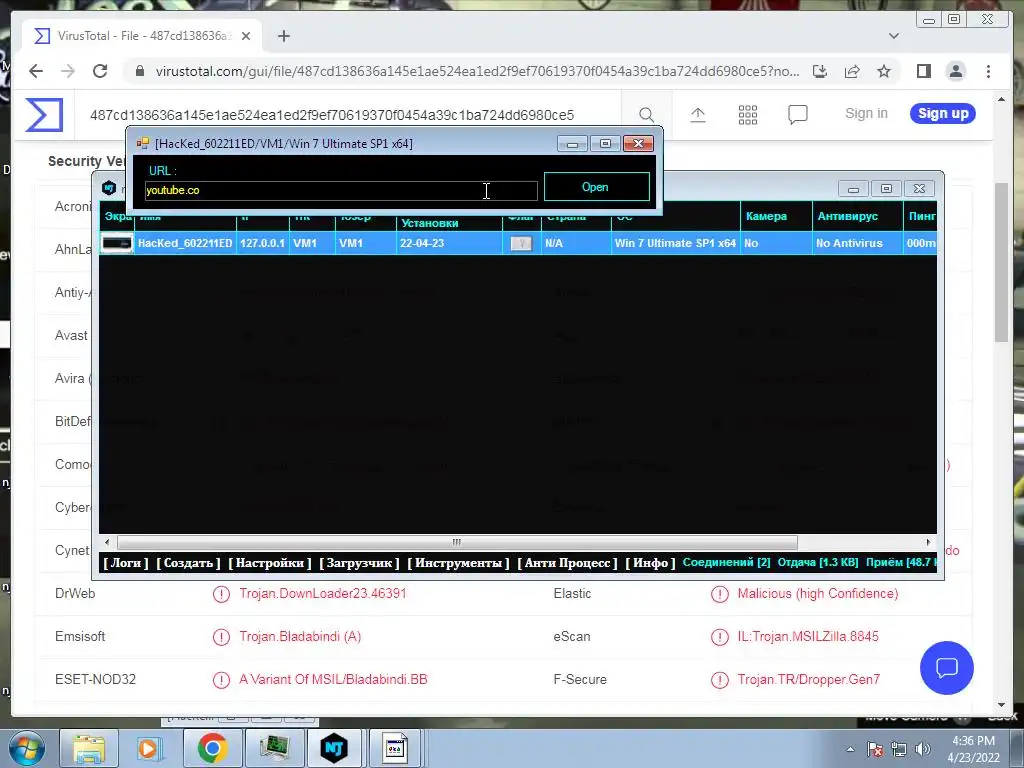The width and height of the screenshot is (1024, 768).
Task: Open the blue chat bubble widget
Action: (946, 667)
